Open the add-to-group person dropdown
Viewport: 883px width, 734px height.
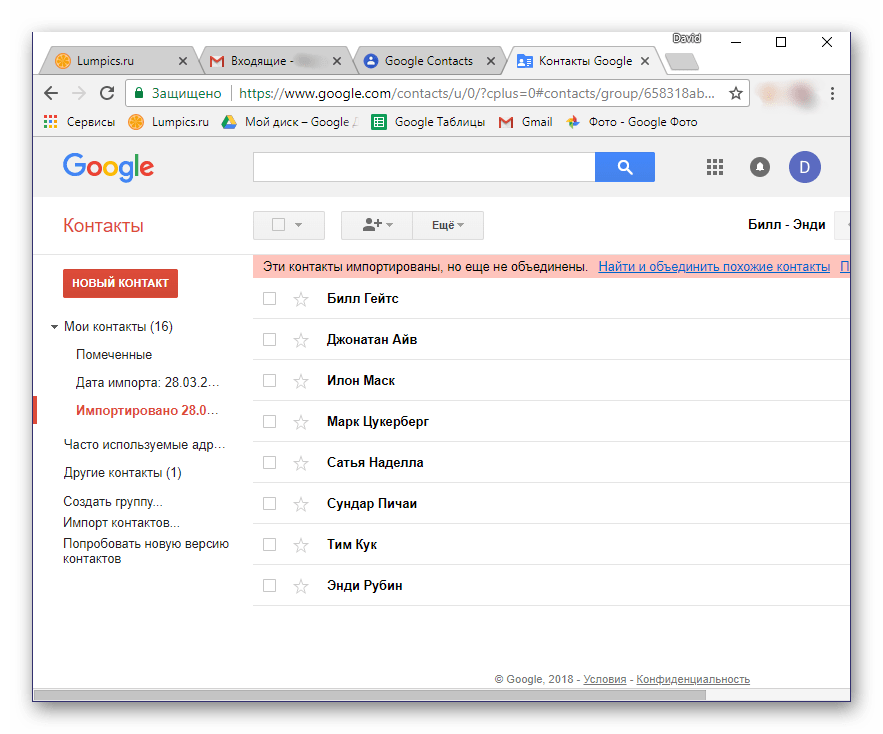click(377, 225)
